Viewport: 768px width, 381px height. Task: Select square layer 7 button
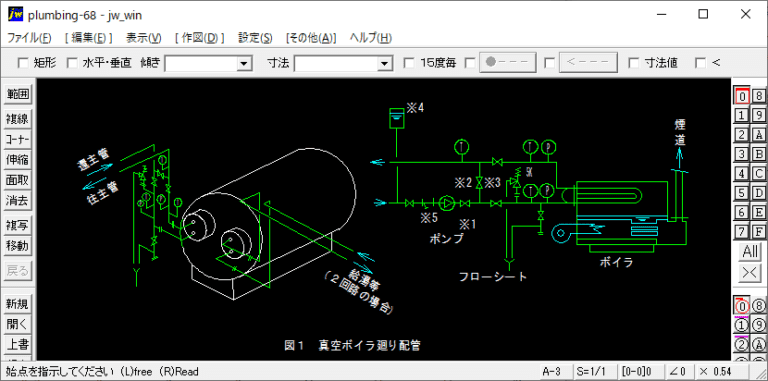click(x=742, y=232)
